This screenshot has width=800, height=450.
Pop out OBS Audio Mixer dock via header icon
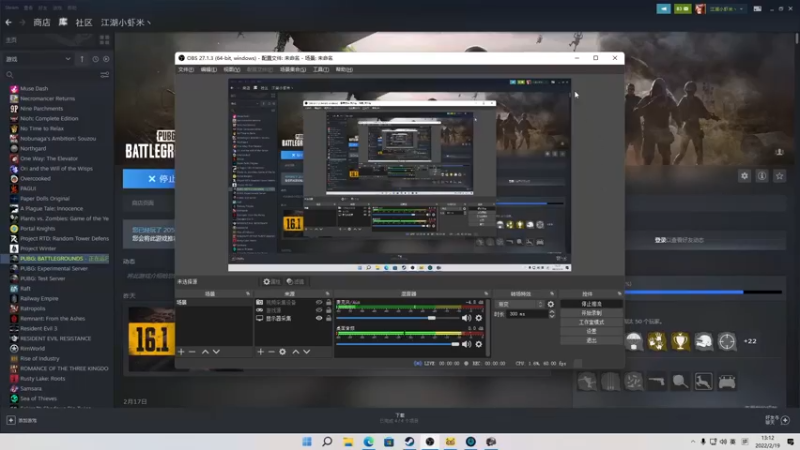[486, 294]
